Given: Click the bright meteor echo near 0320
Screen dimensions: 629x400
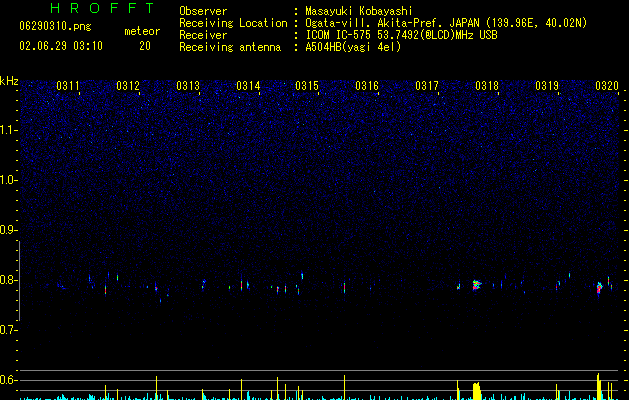Looking at the screenshot, I should (599, 288).
